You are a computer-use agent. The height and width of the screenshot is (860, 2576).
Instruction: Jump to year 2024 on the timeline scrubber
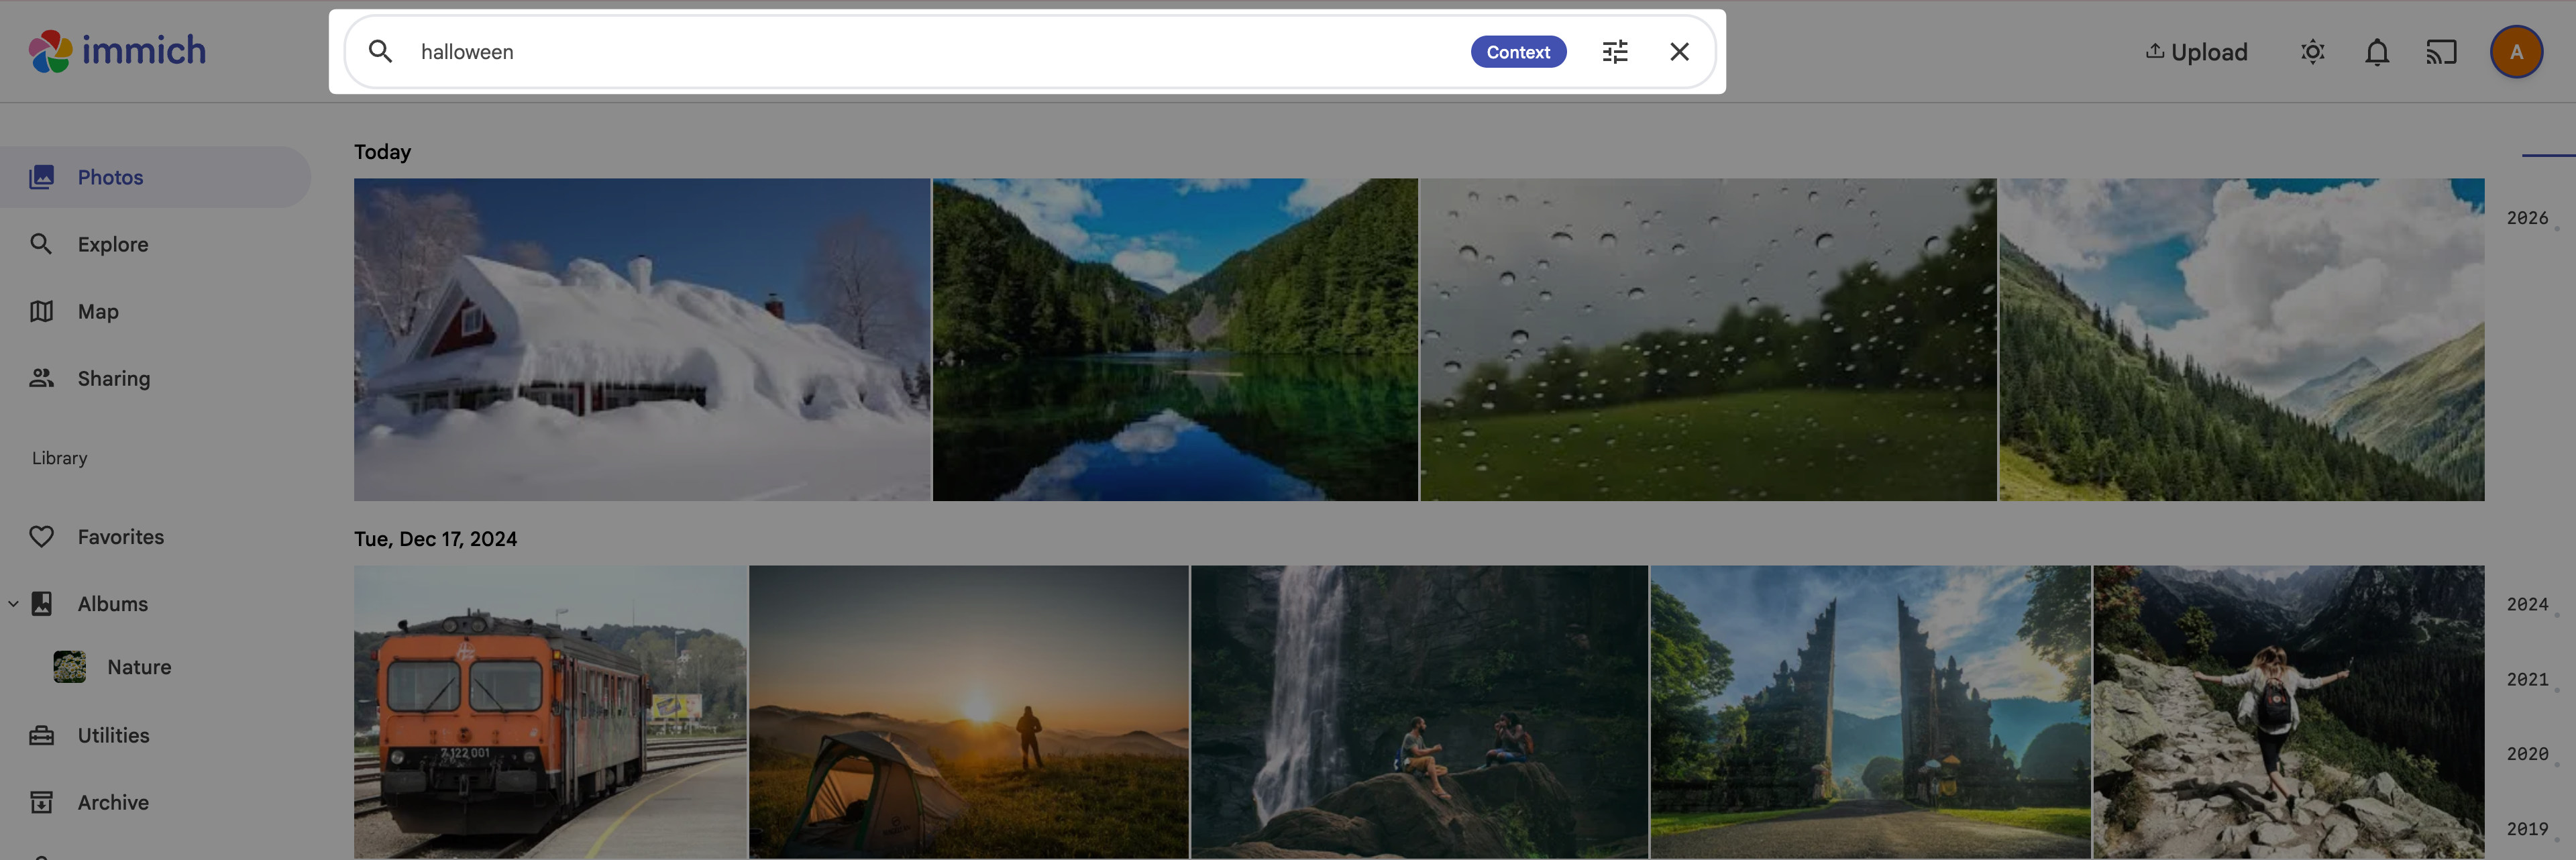(x=2527, y=604)
